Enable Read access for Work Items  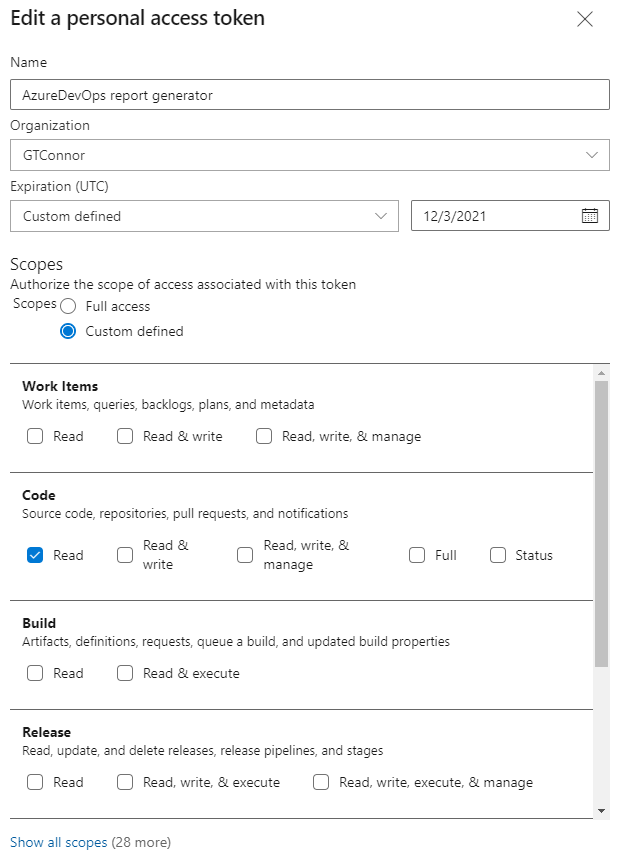pyautogui.click(x=35, y=436)
